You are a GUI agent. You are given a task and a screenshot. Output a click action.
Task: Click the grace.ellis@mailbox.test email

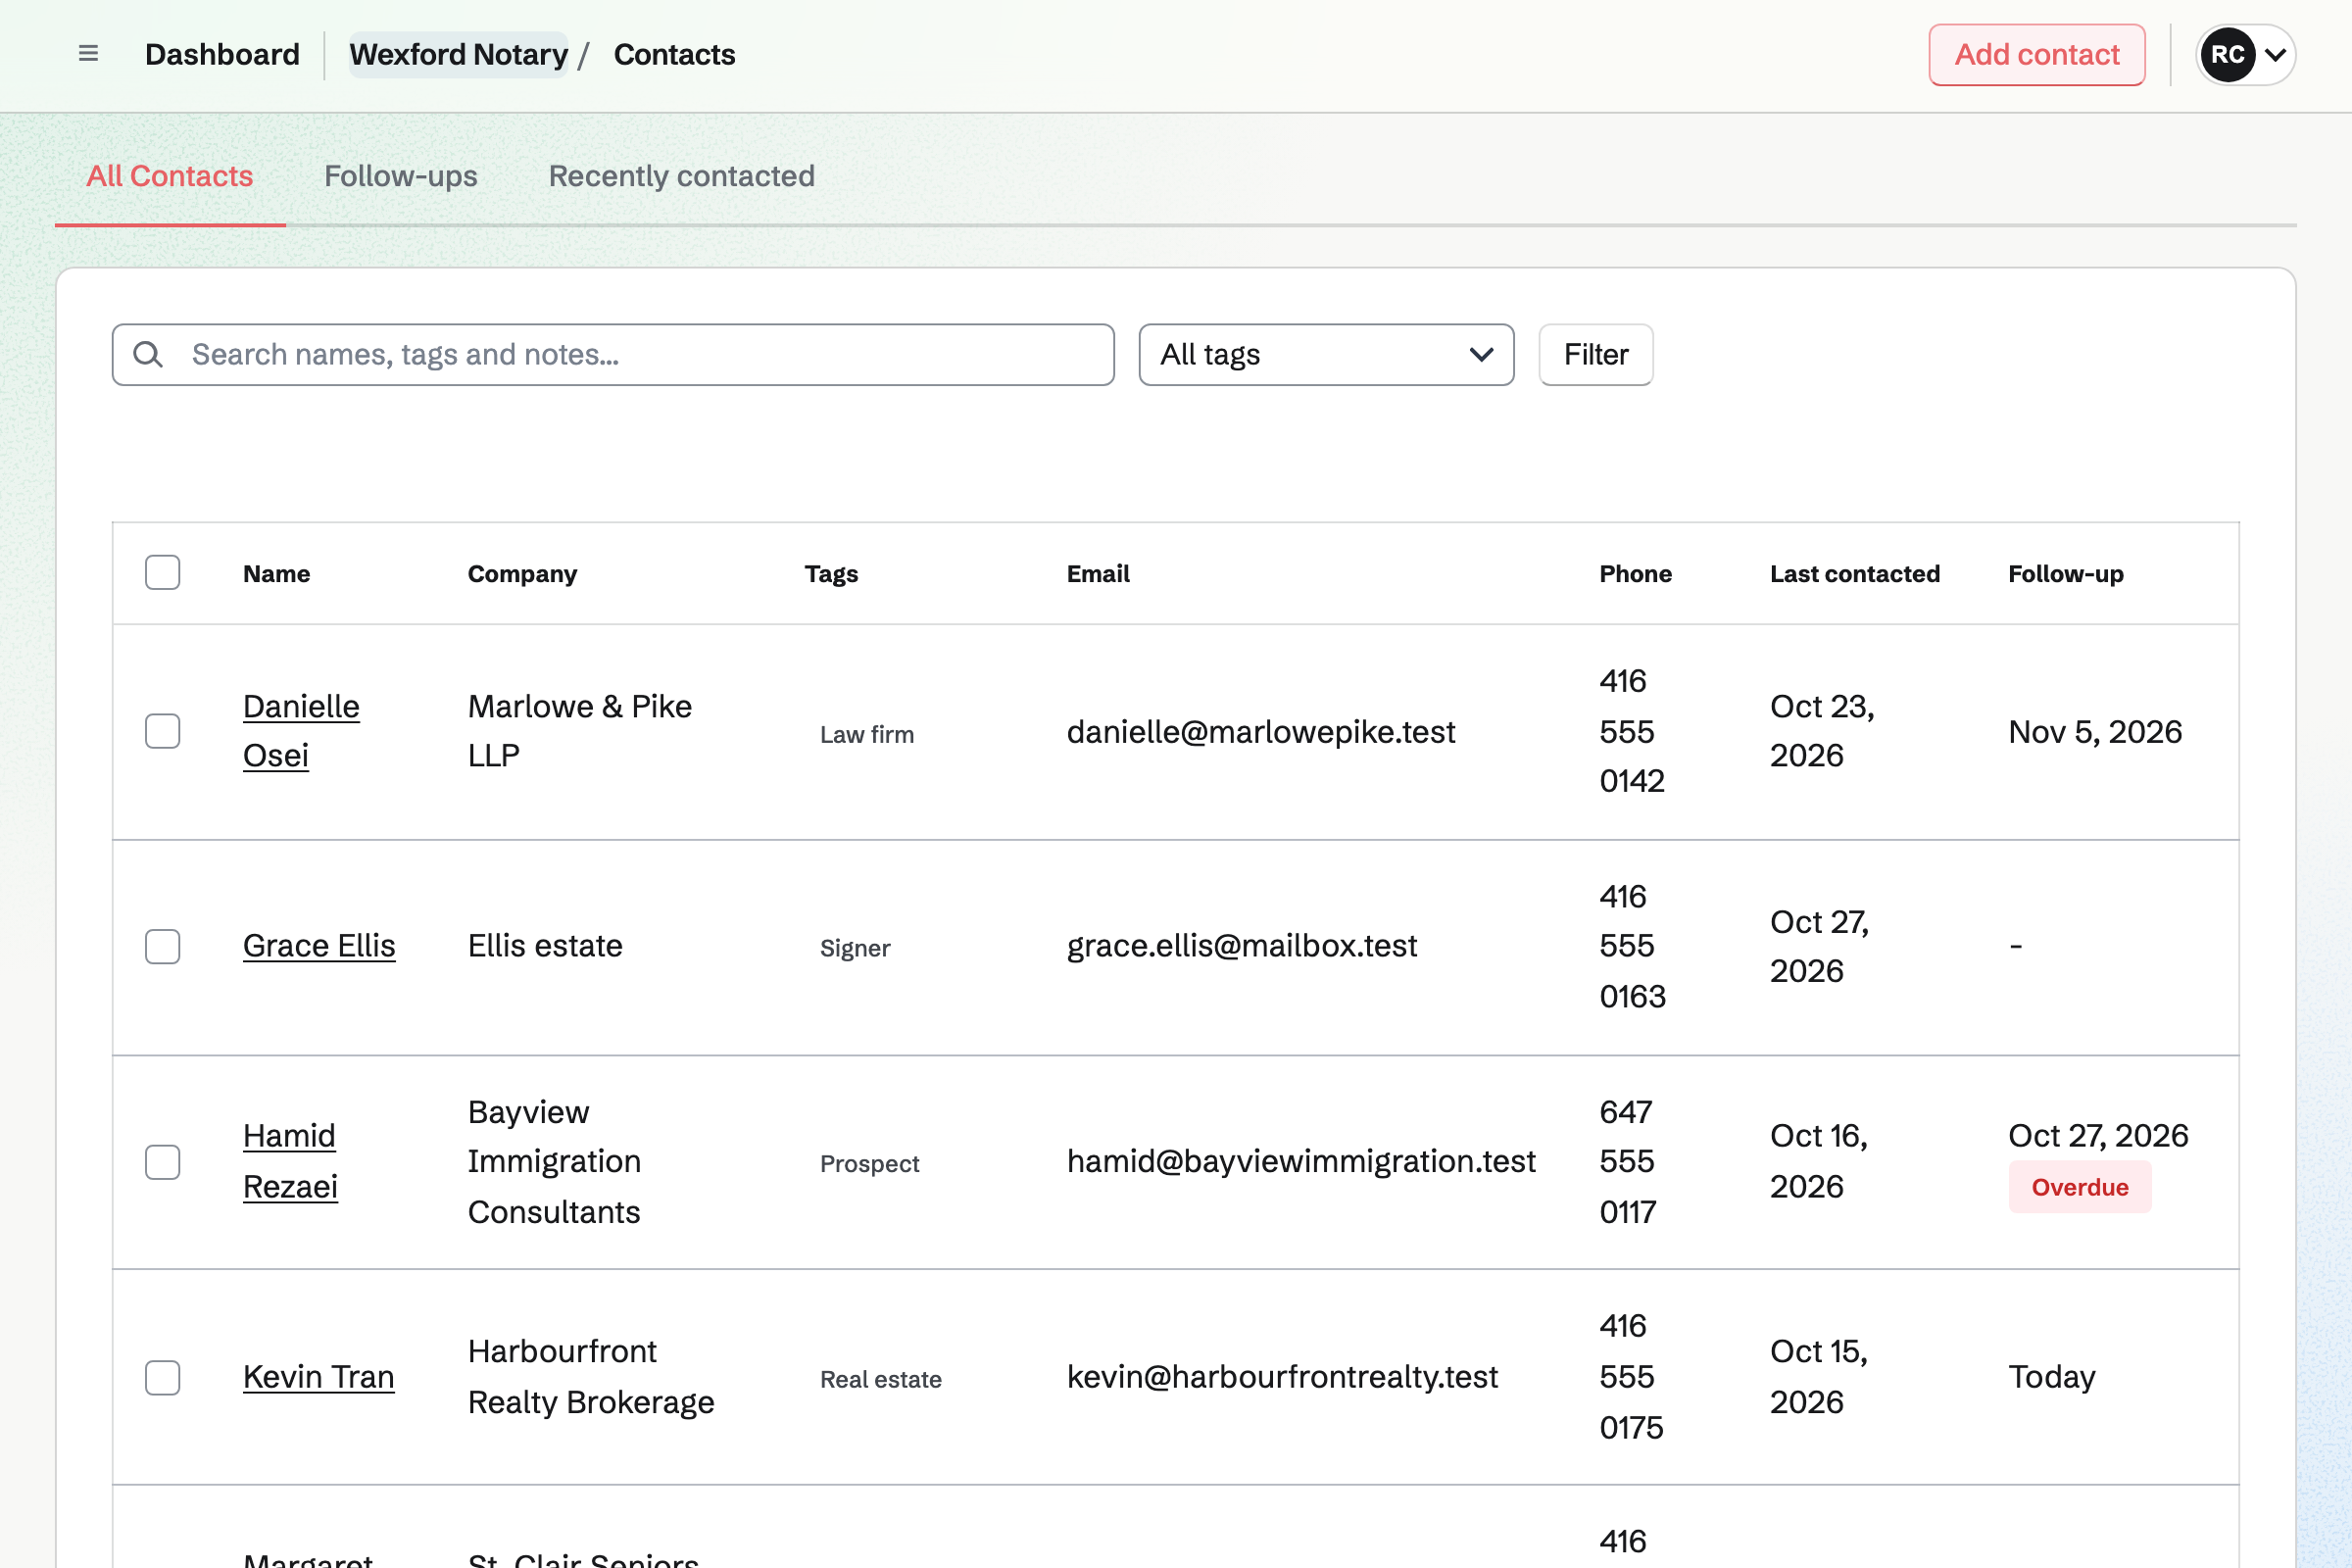click(x=1242, y=946)
